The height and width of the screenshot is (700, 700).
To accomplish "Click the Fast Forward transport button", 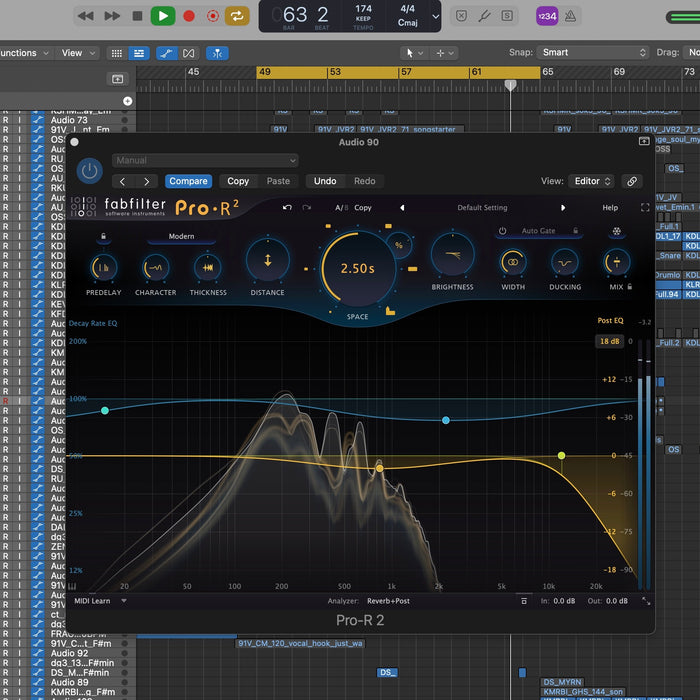I will point(112,17).
